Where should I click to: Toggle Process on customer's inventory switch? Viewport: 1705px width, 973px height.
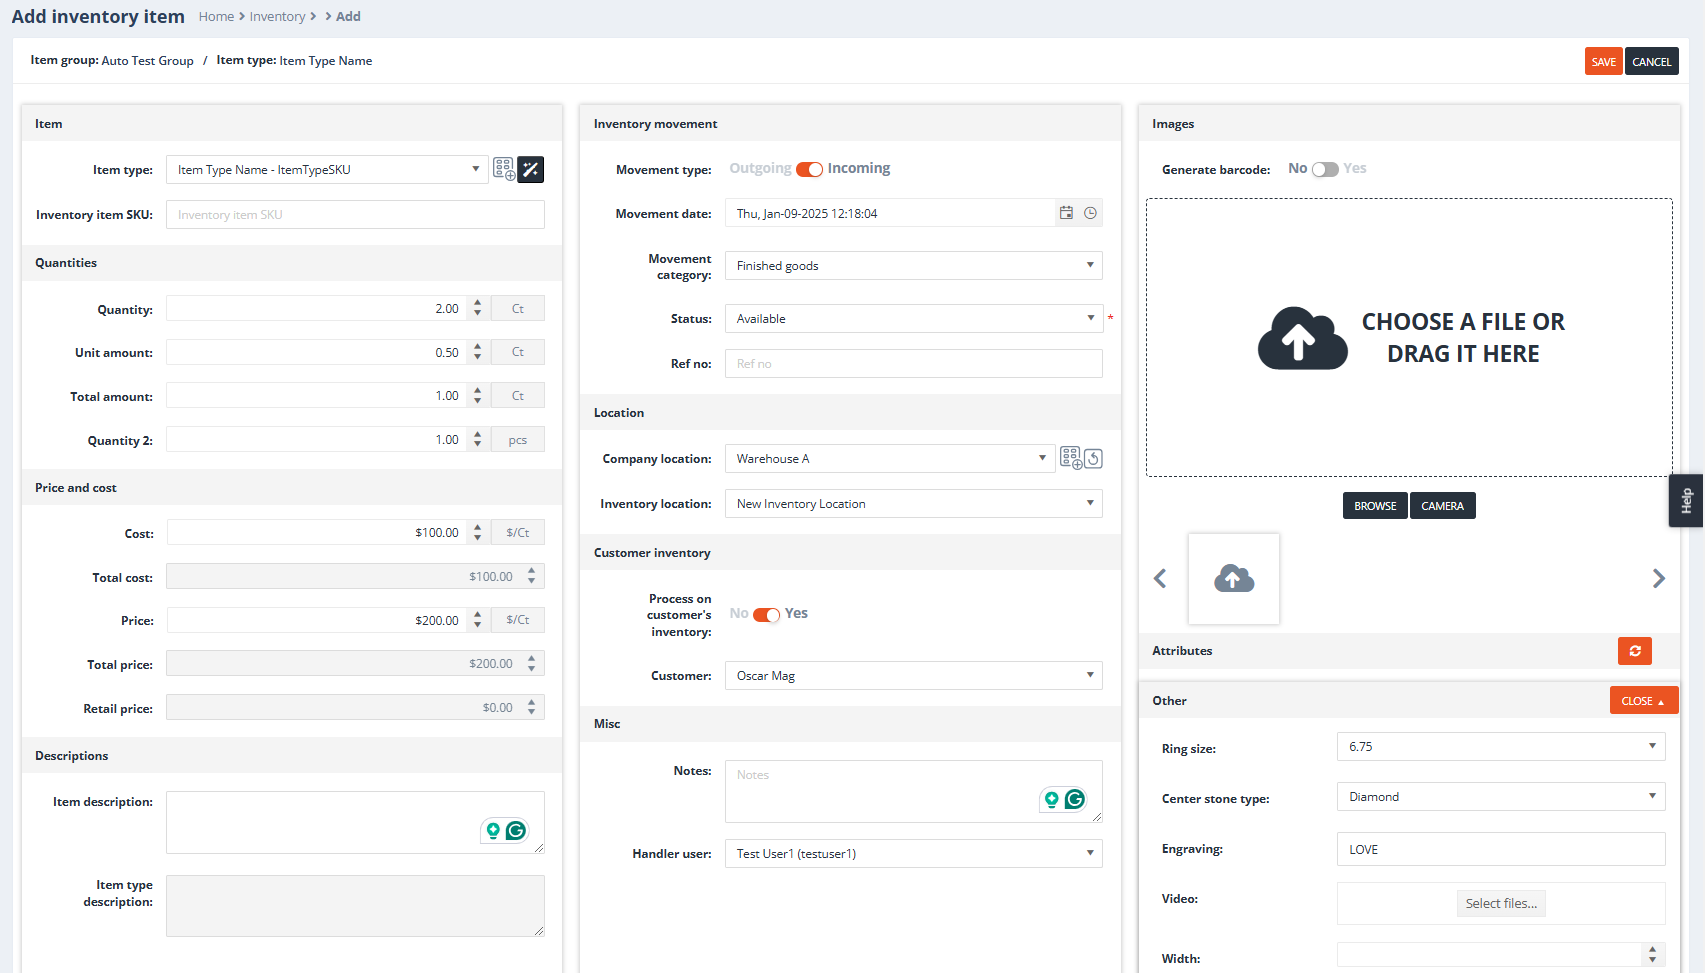click(766, 614)
